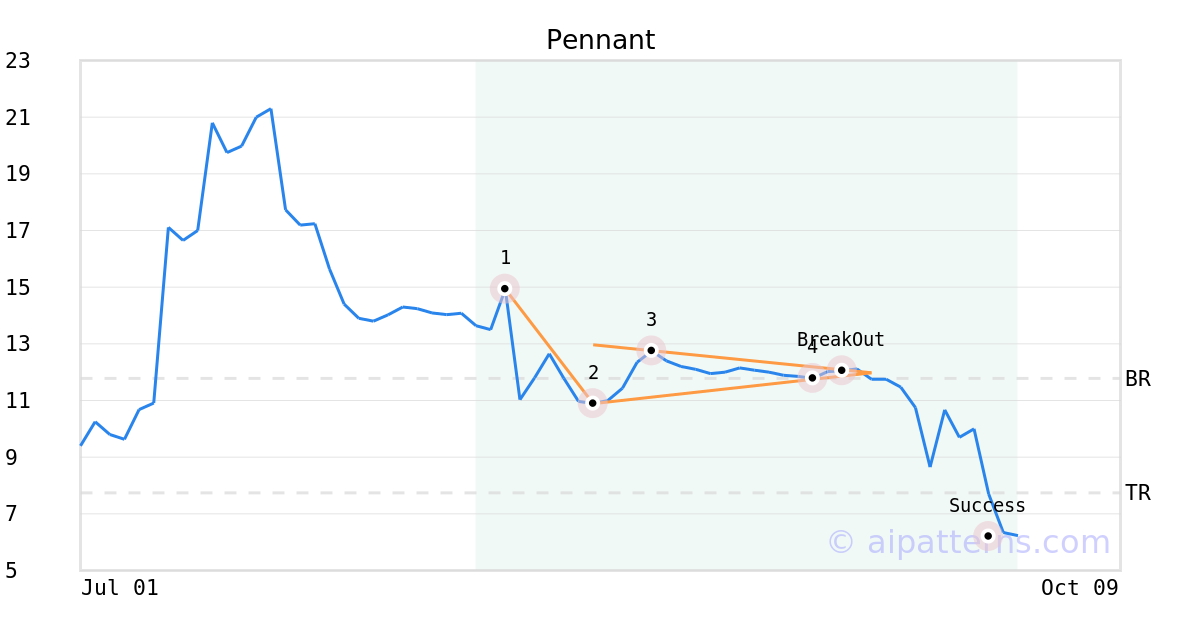Click the 23 y-axis value label

click(x=18, y=61)
